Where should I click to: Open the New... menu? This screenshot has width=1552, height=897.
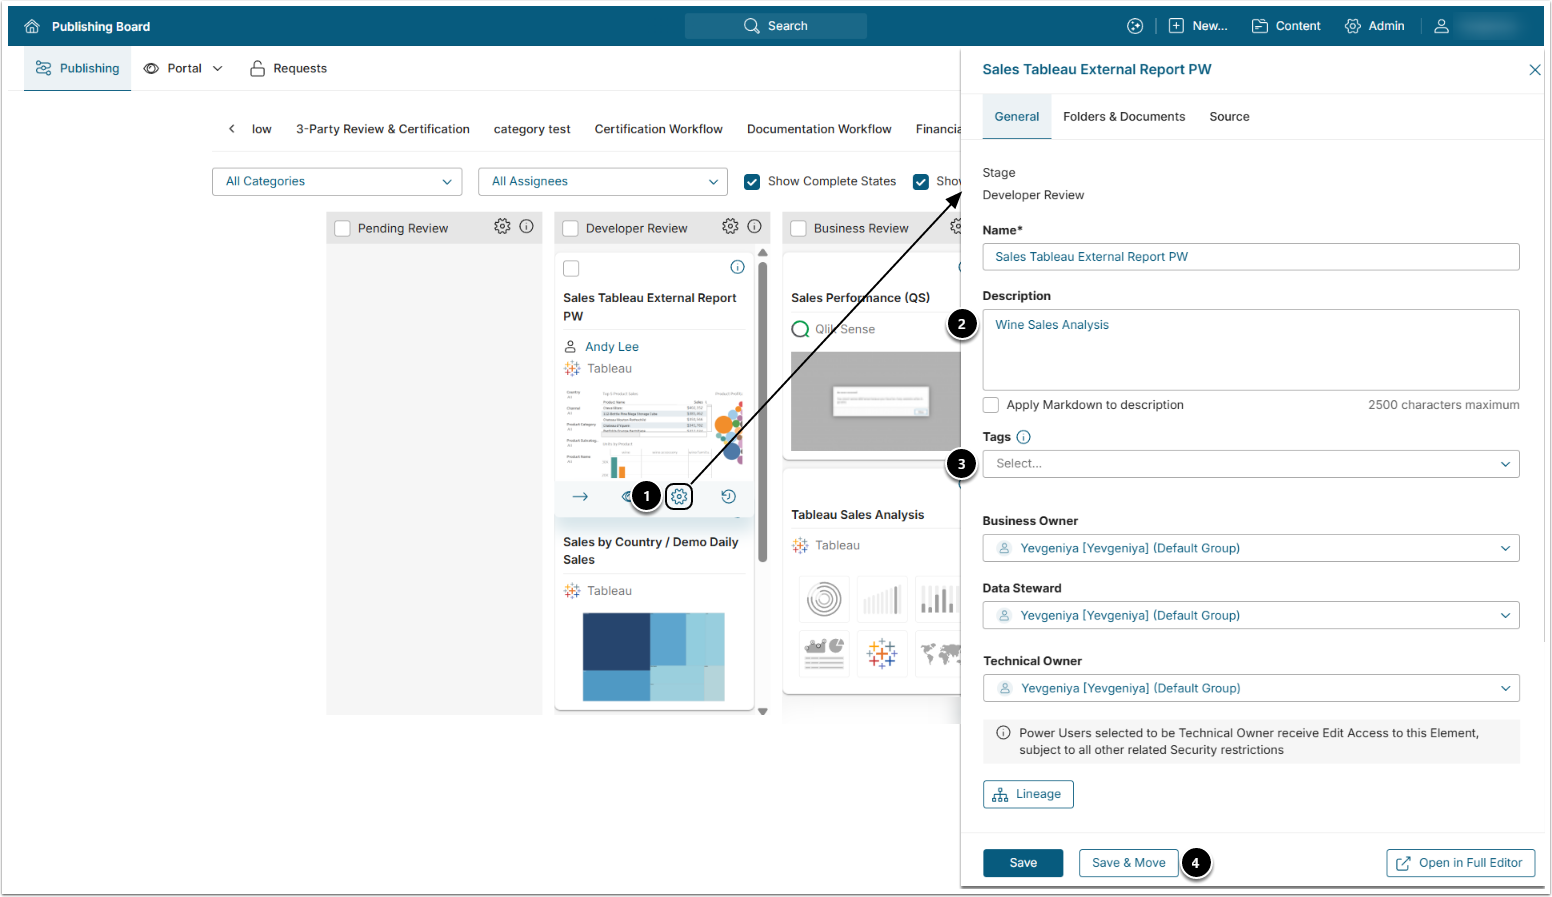tap(1198, 26)
